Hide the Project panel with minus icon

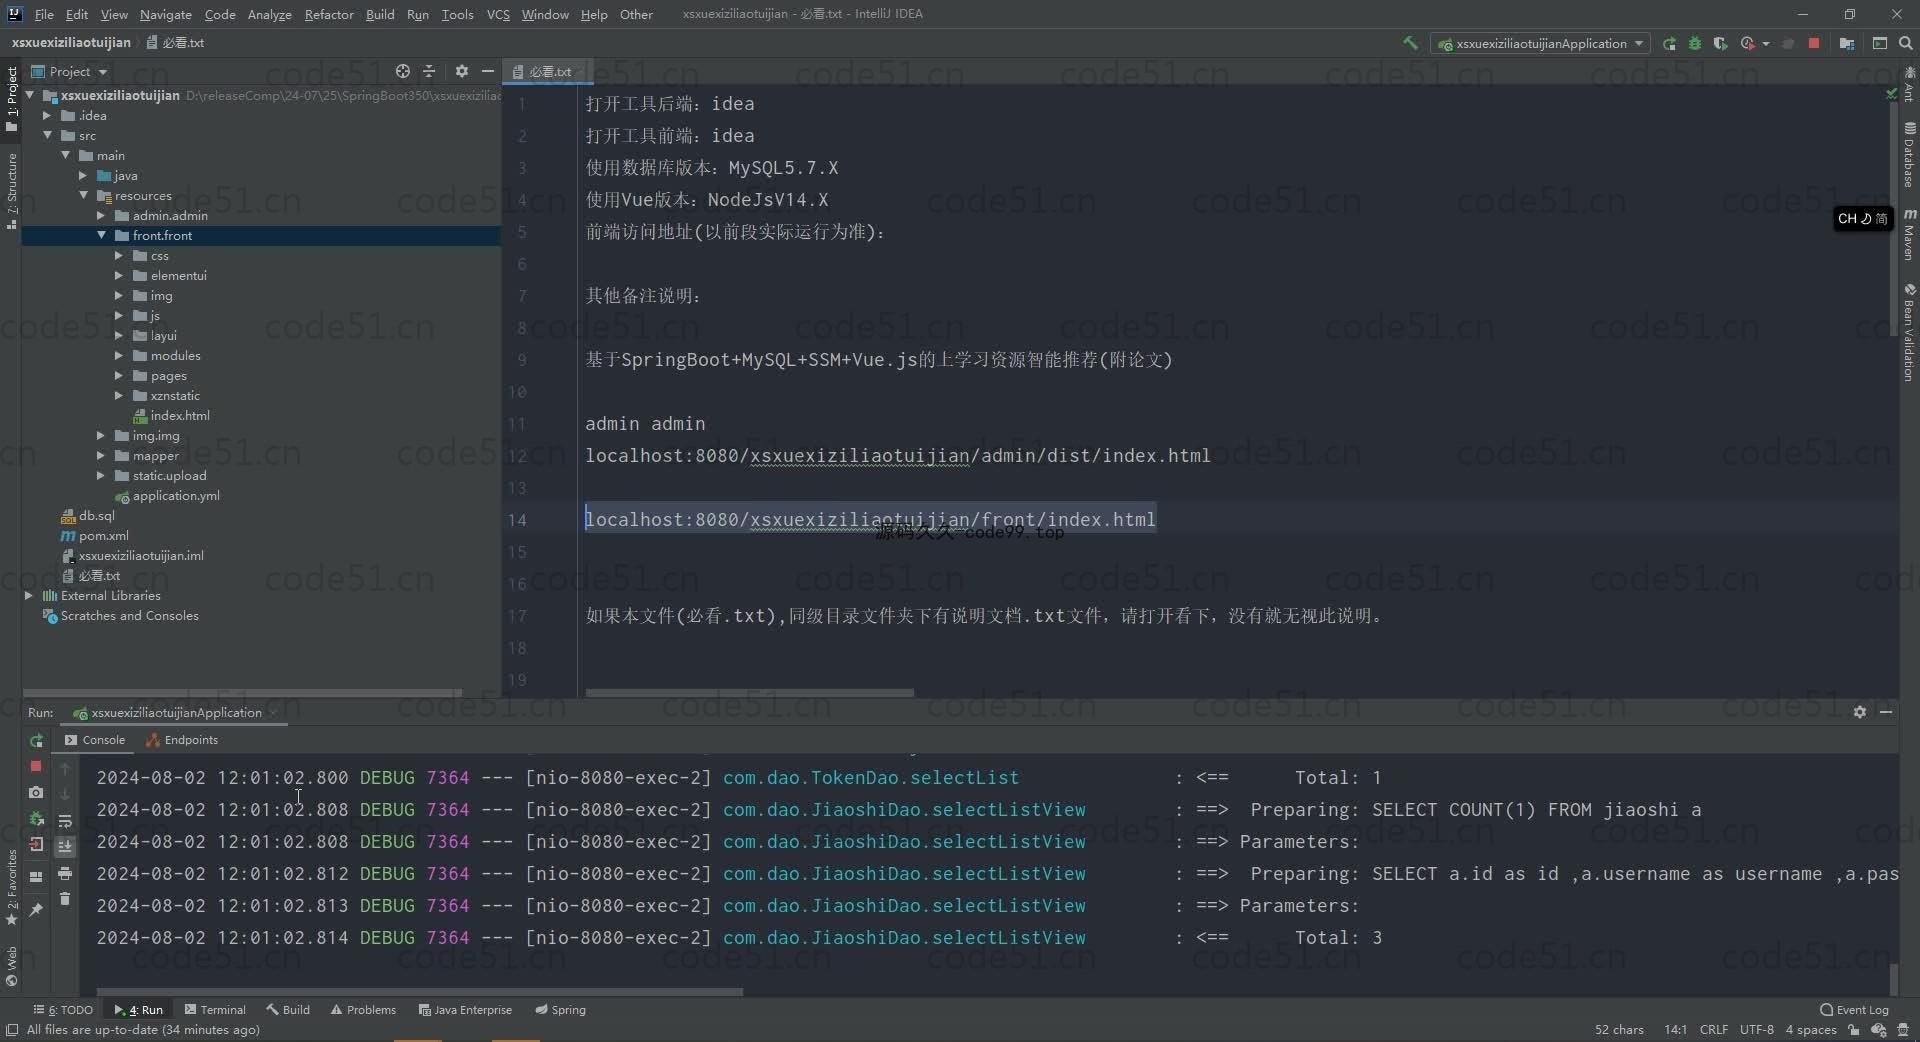(x=488, y=71)
